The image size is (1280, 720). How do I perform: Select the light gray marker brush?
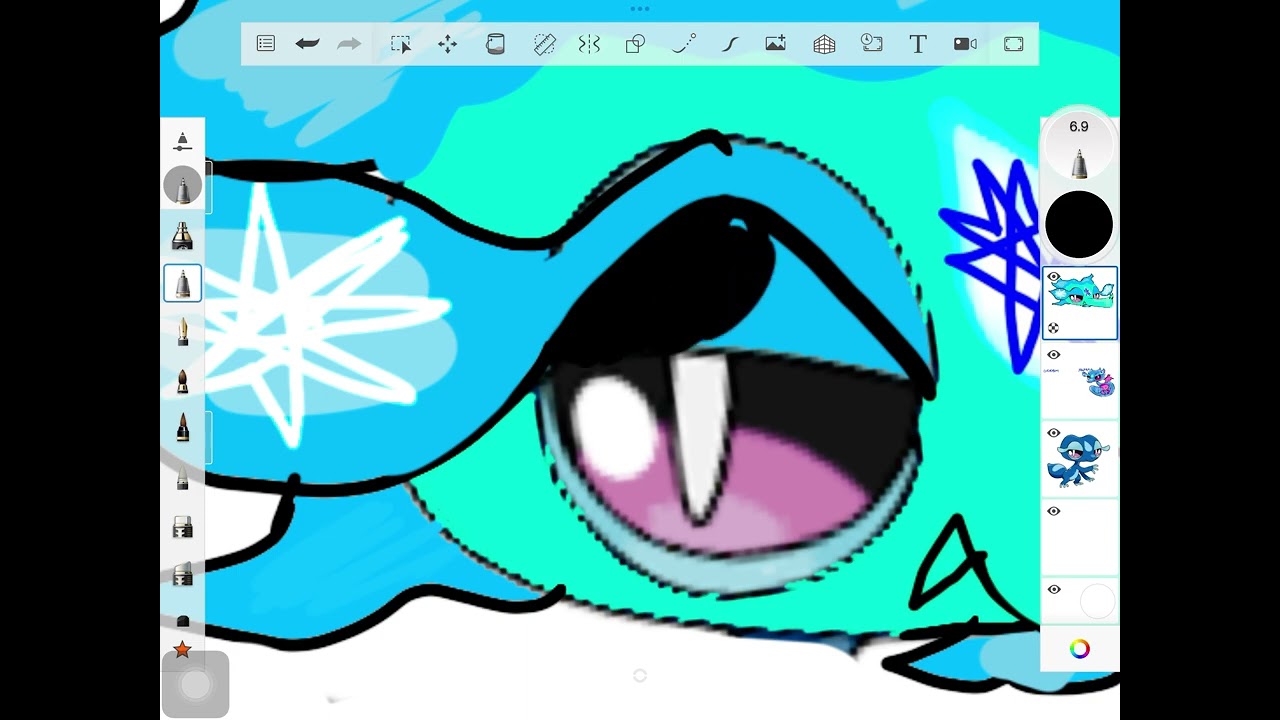[183, 478]
